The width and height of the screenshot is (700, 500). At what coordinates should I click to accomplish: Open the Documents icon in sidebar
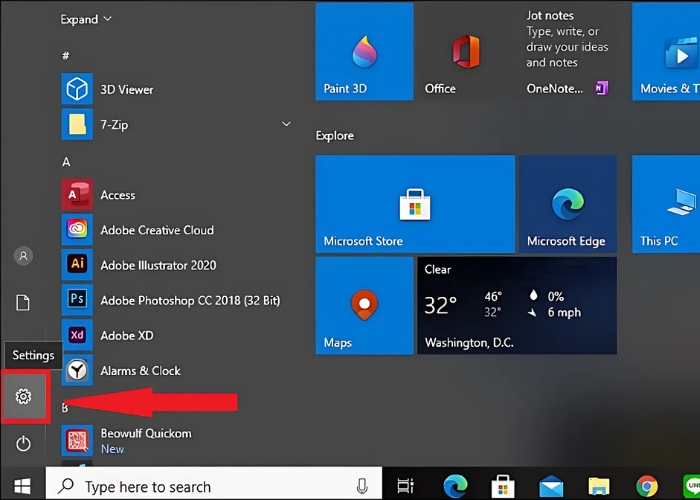(x=23, y=302)
